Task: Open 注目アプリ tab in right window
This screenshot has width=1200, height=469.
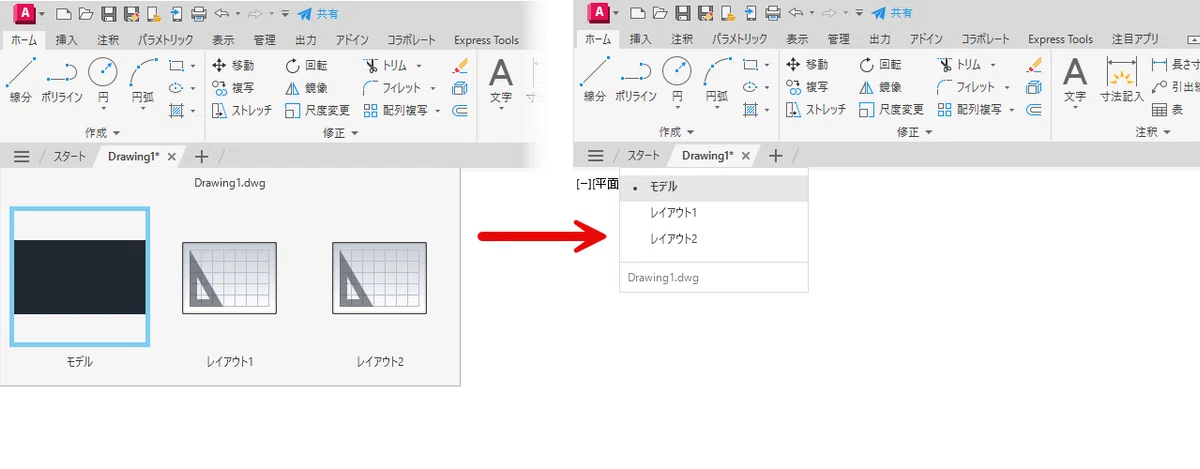Action: 1135,40
